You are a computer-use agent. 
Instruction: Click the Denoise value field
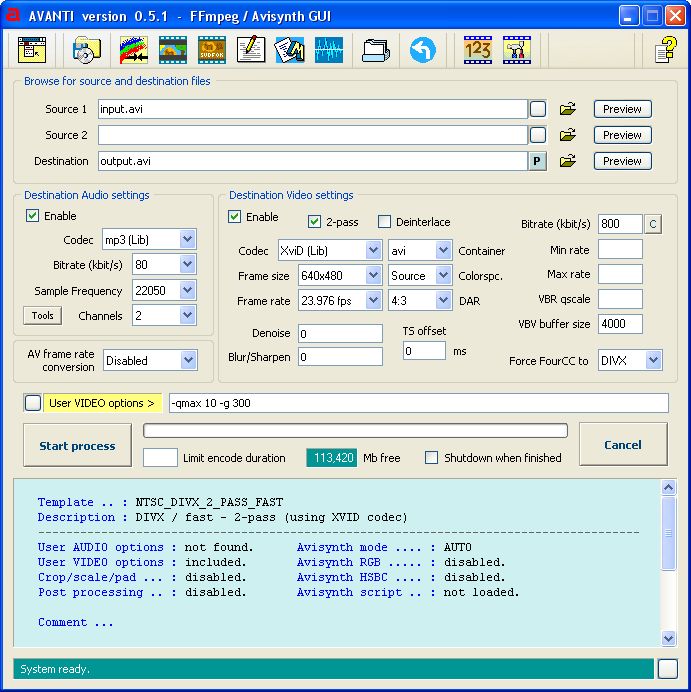click(x=340, y=334)
